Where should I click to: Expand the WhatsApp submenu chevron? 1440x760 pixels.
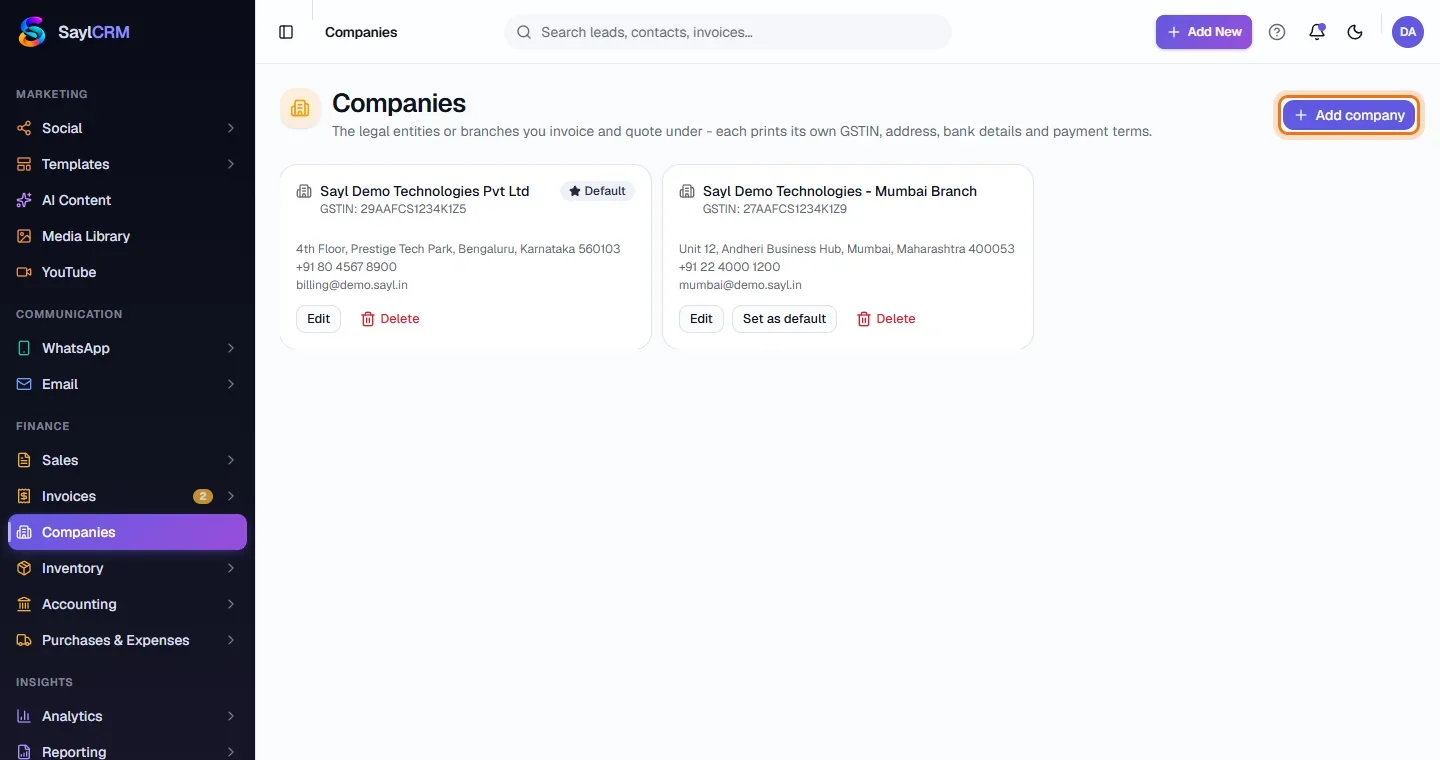pyautogui.click(x=231, y=348)
